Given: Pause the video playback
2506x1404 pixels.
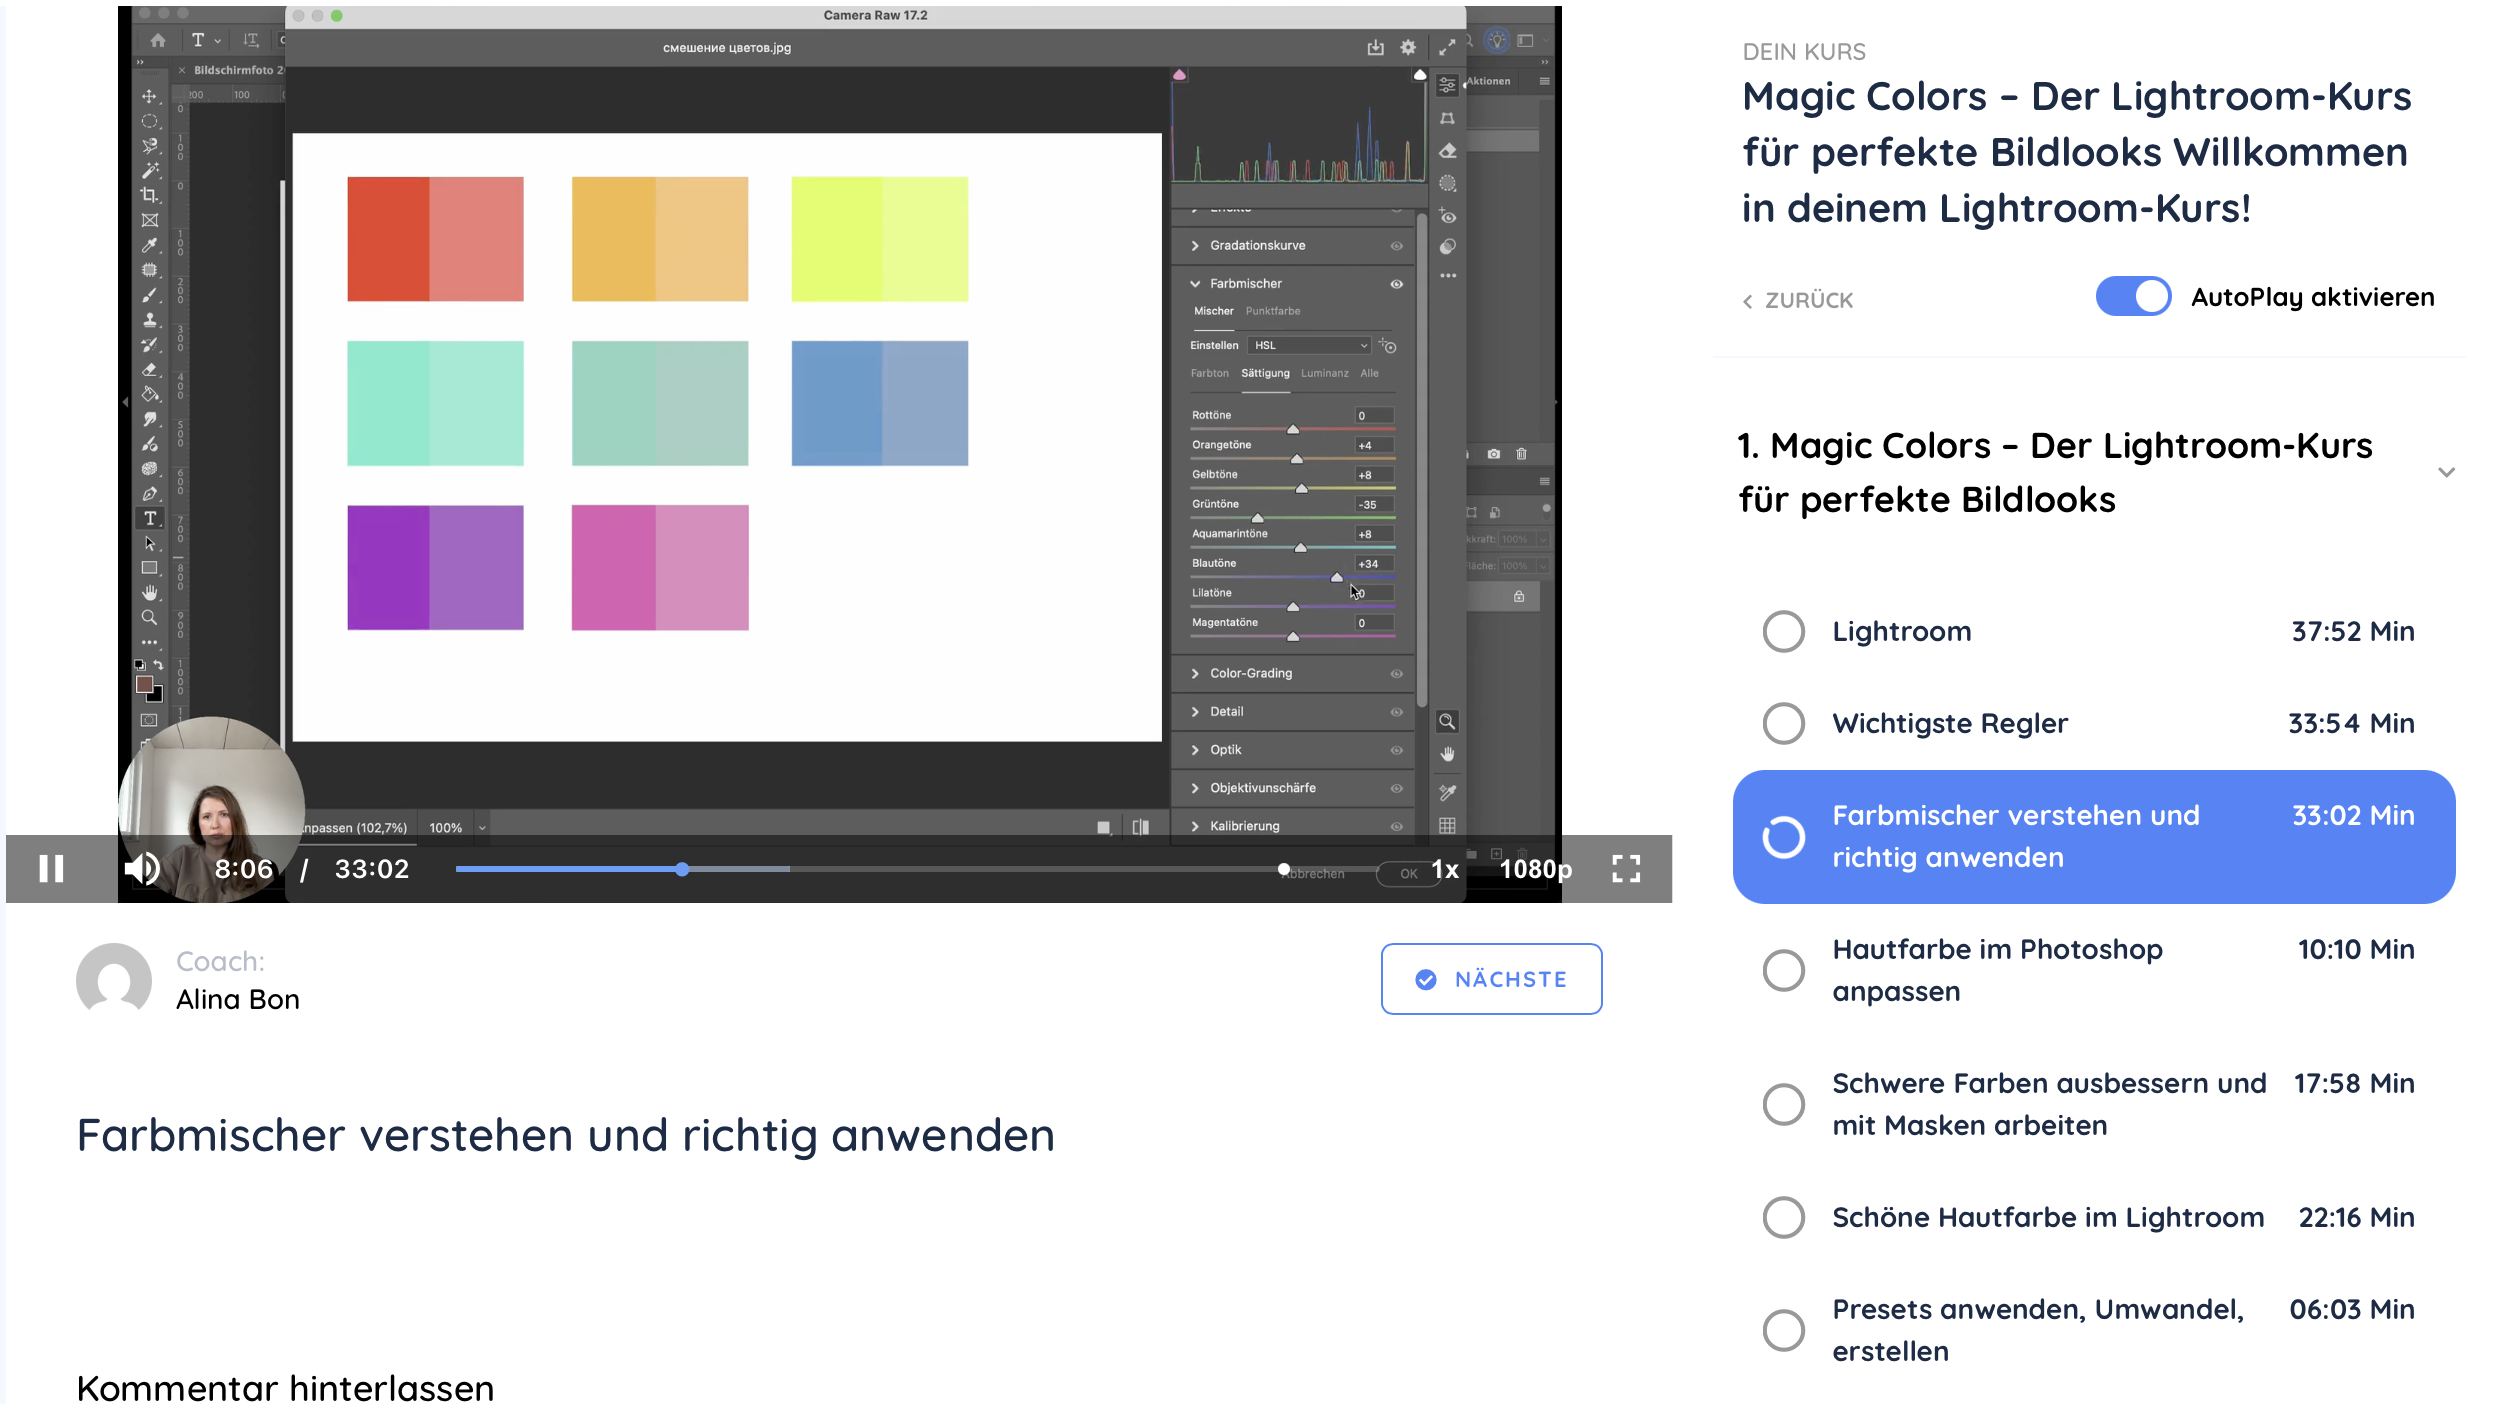Looking at the screenshot, I should 51,868.
